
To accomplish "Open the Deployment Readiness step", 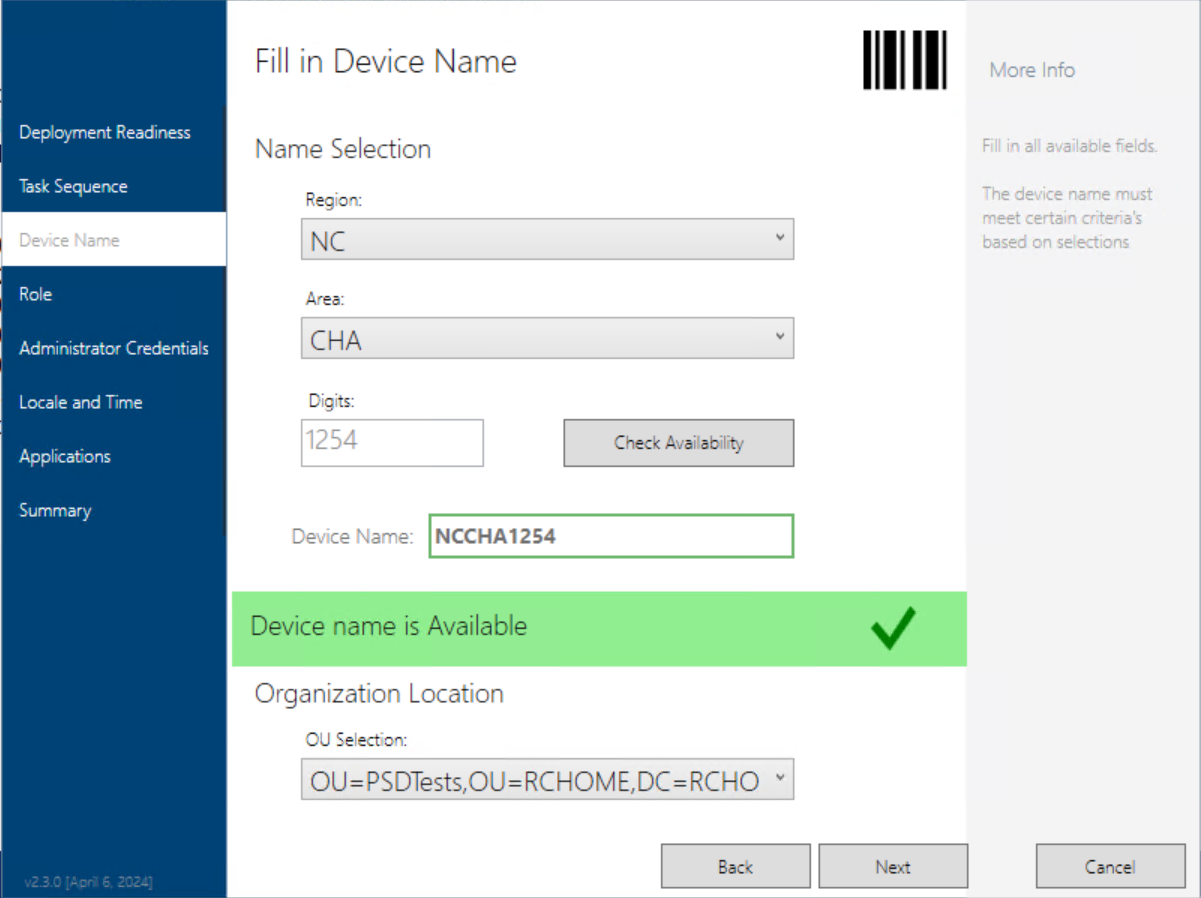I will click(x=113, y=132).
